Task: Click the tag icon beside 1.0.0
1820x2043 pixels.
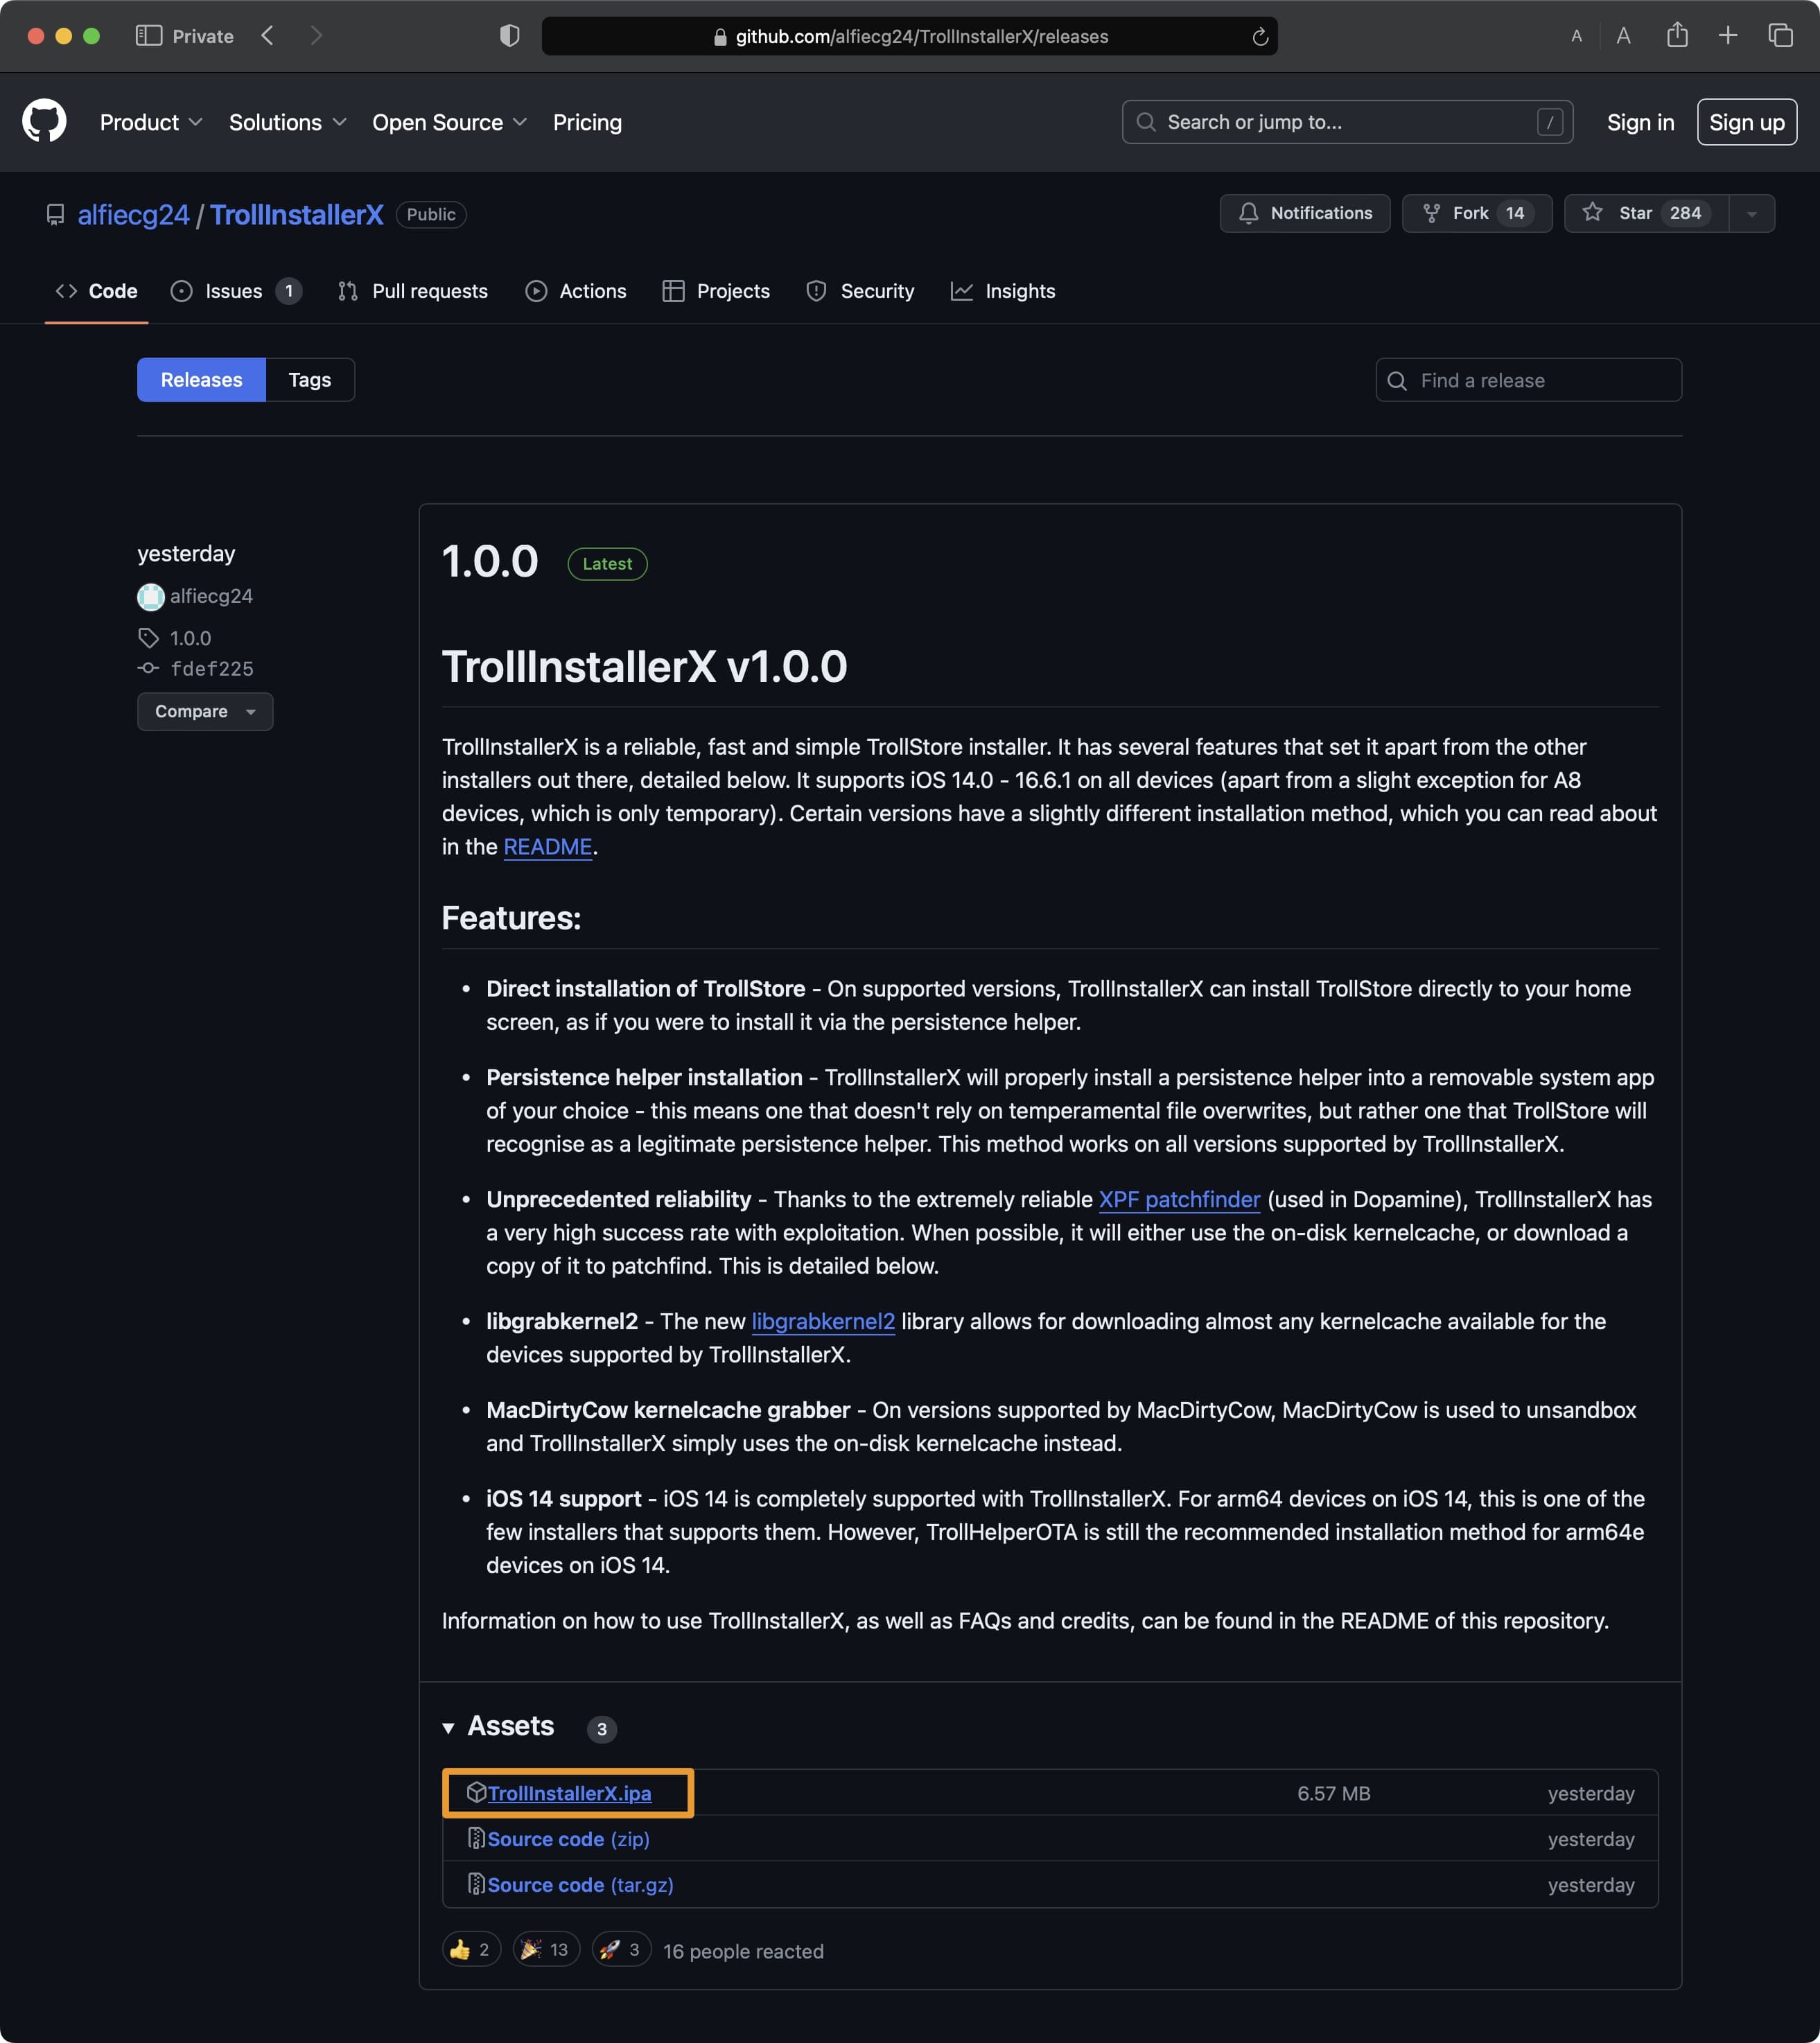Action: (148, 637)
